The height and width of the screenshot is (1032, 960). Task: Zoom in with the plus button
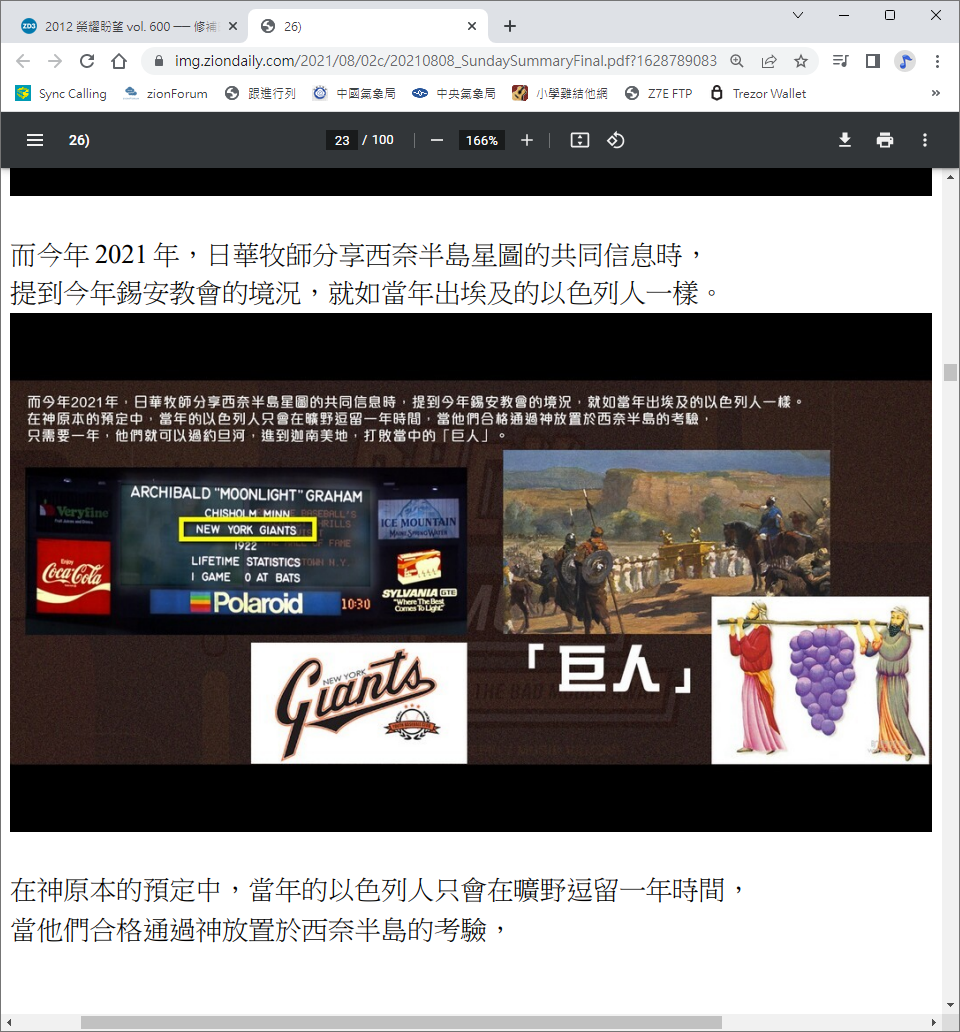pyautogui.click(x=526, y=140)
